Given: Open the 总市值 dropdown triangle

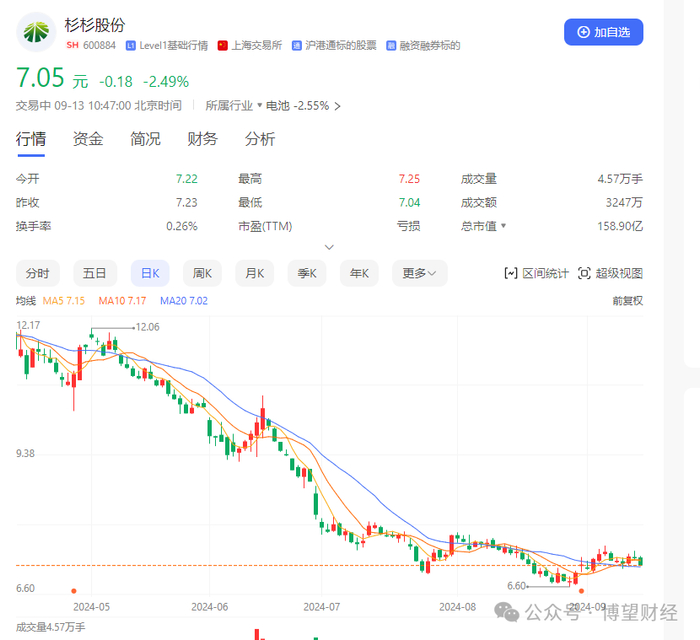Looking at the screenshot, I should coord(504,226).
